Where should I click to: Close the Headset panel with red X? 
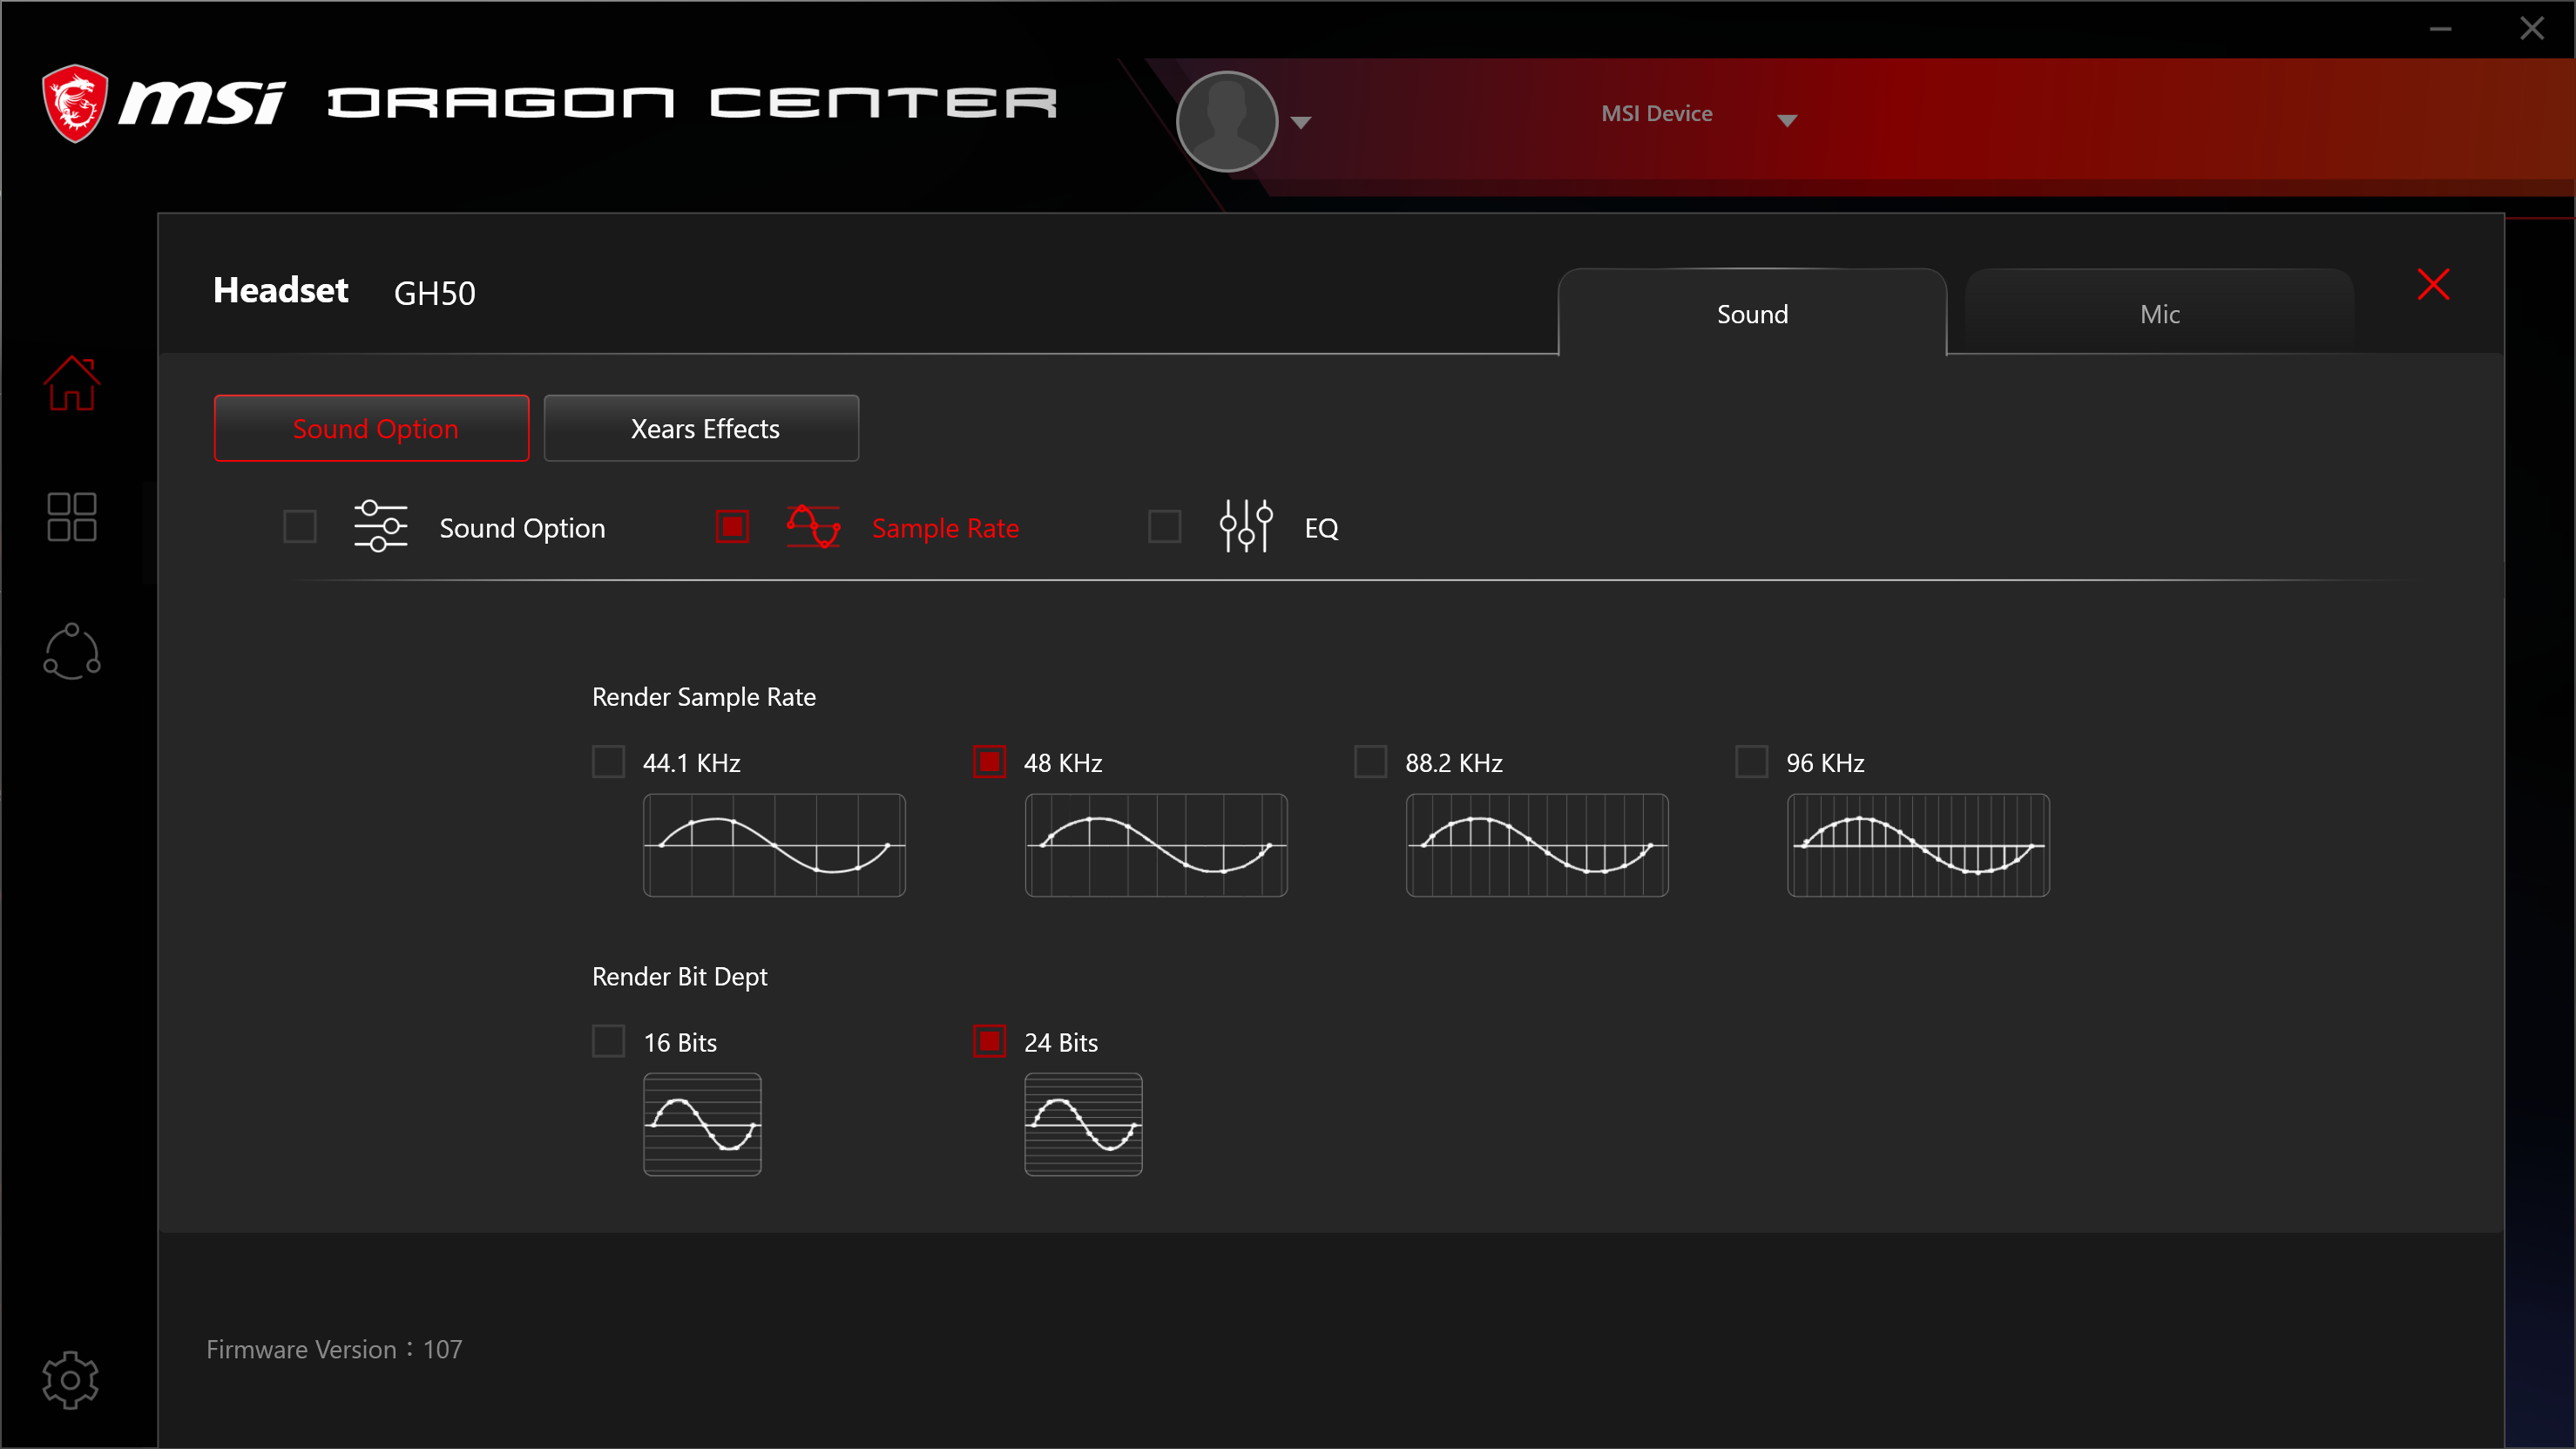2433,285
